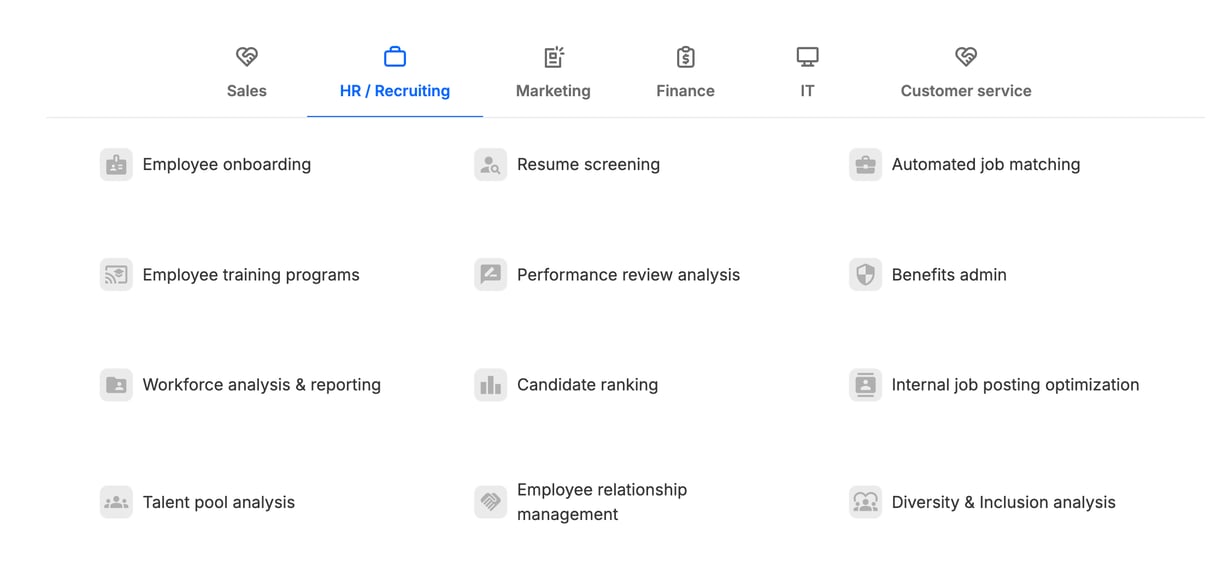Switch to the Sales tab
The width and height of the screenshot is (1224, 584).
[247, 73]
